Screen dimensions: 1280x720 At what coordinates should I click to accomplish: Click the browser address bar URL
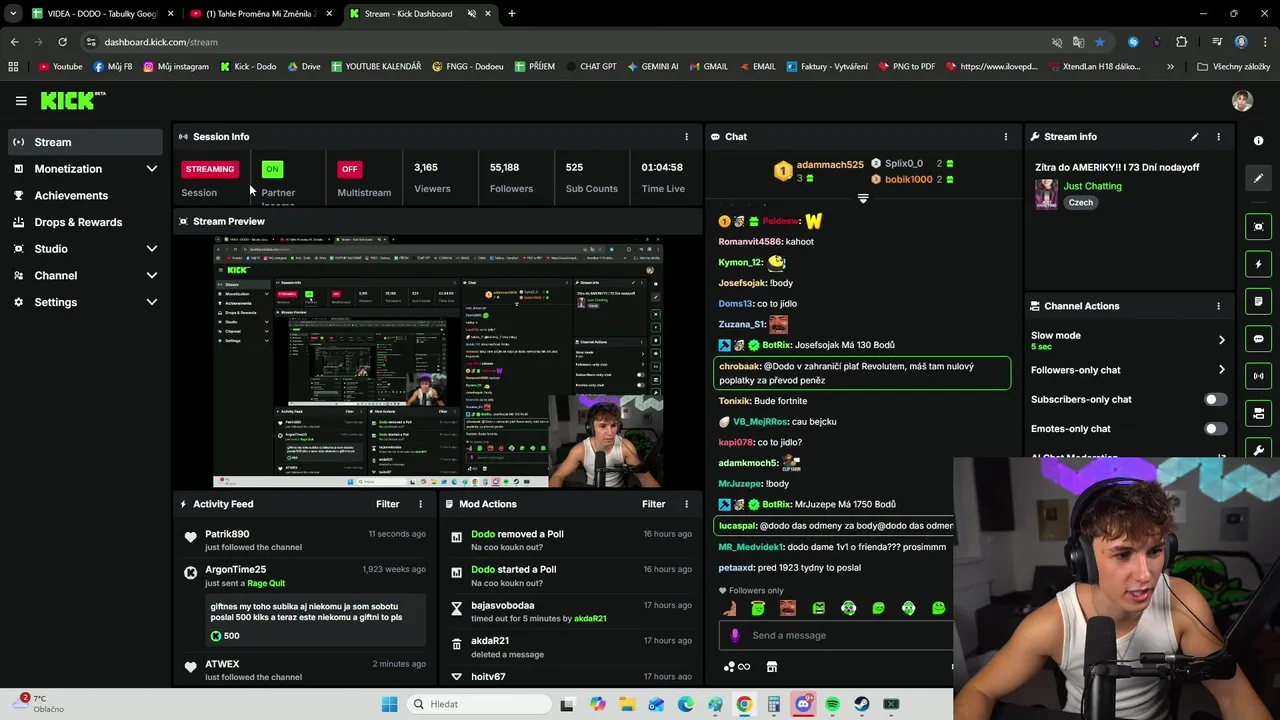[161, 42]
